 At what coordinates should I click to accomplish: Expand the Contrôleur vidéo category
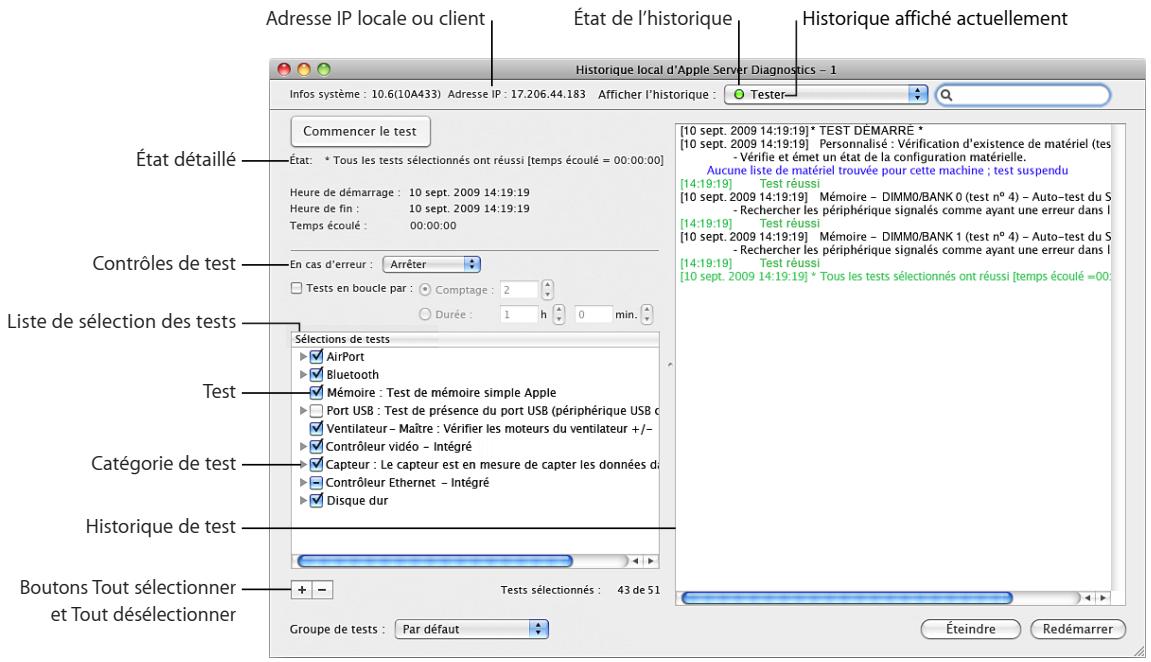pos(303,446)
